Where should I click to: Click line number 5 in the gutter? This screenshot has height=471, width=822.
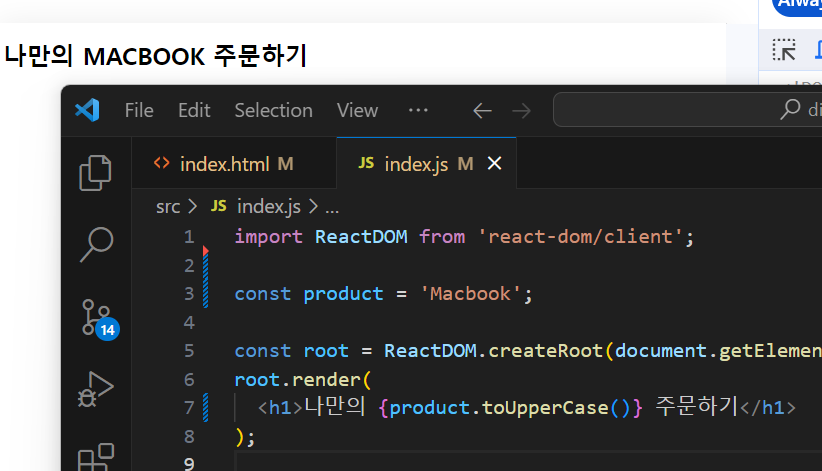point(189,350)
